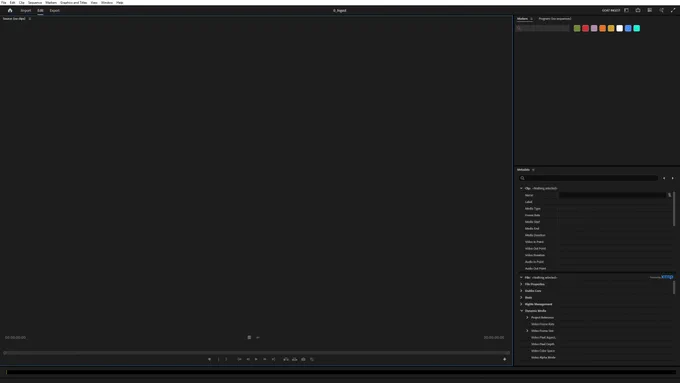Click the source monitor scrub bar
The image size is (680, 383).
pyautogui.click(x=257, y=353)
